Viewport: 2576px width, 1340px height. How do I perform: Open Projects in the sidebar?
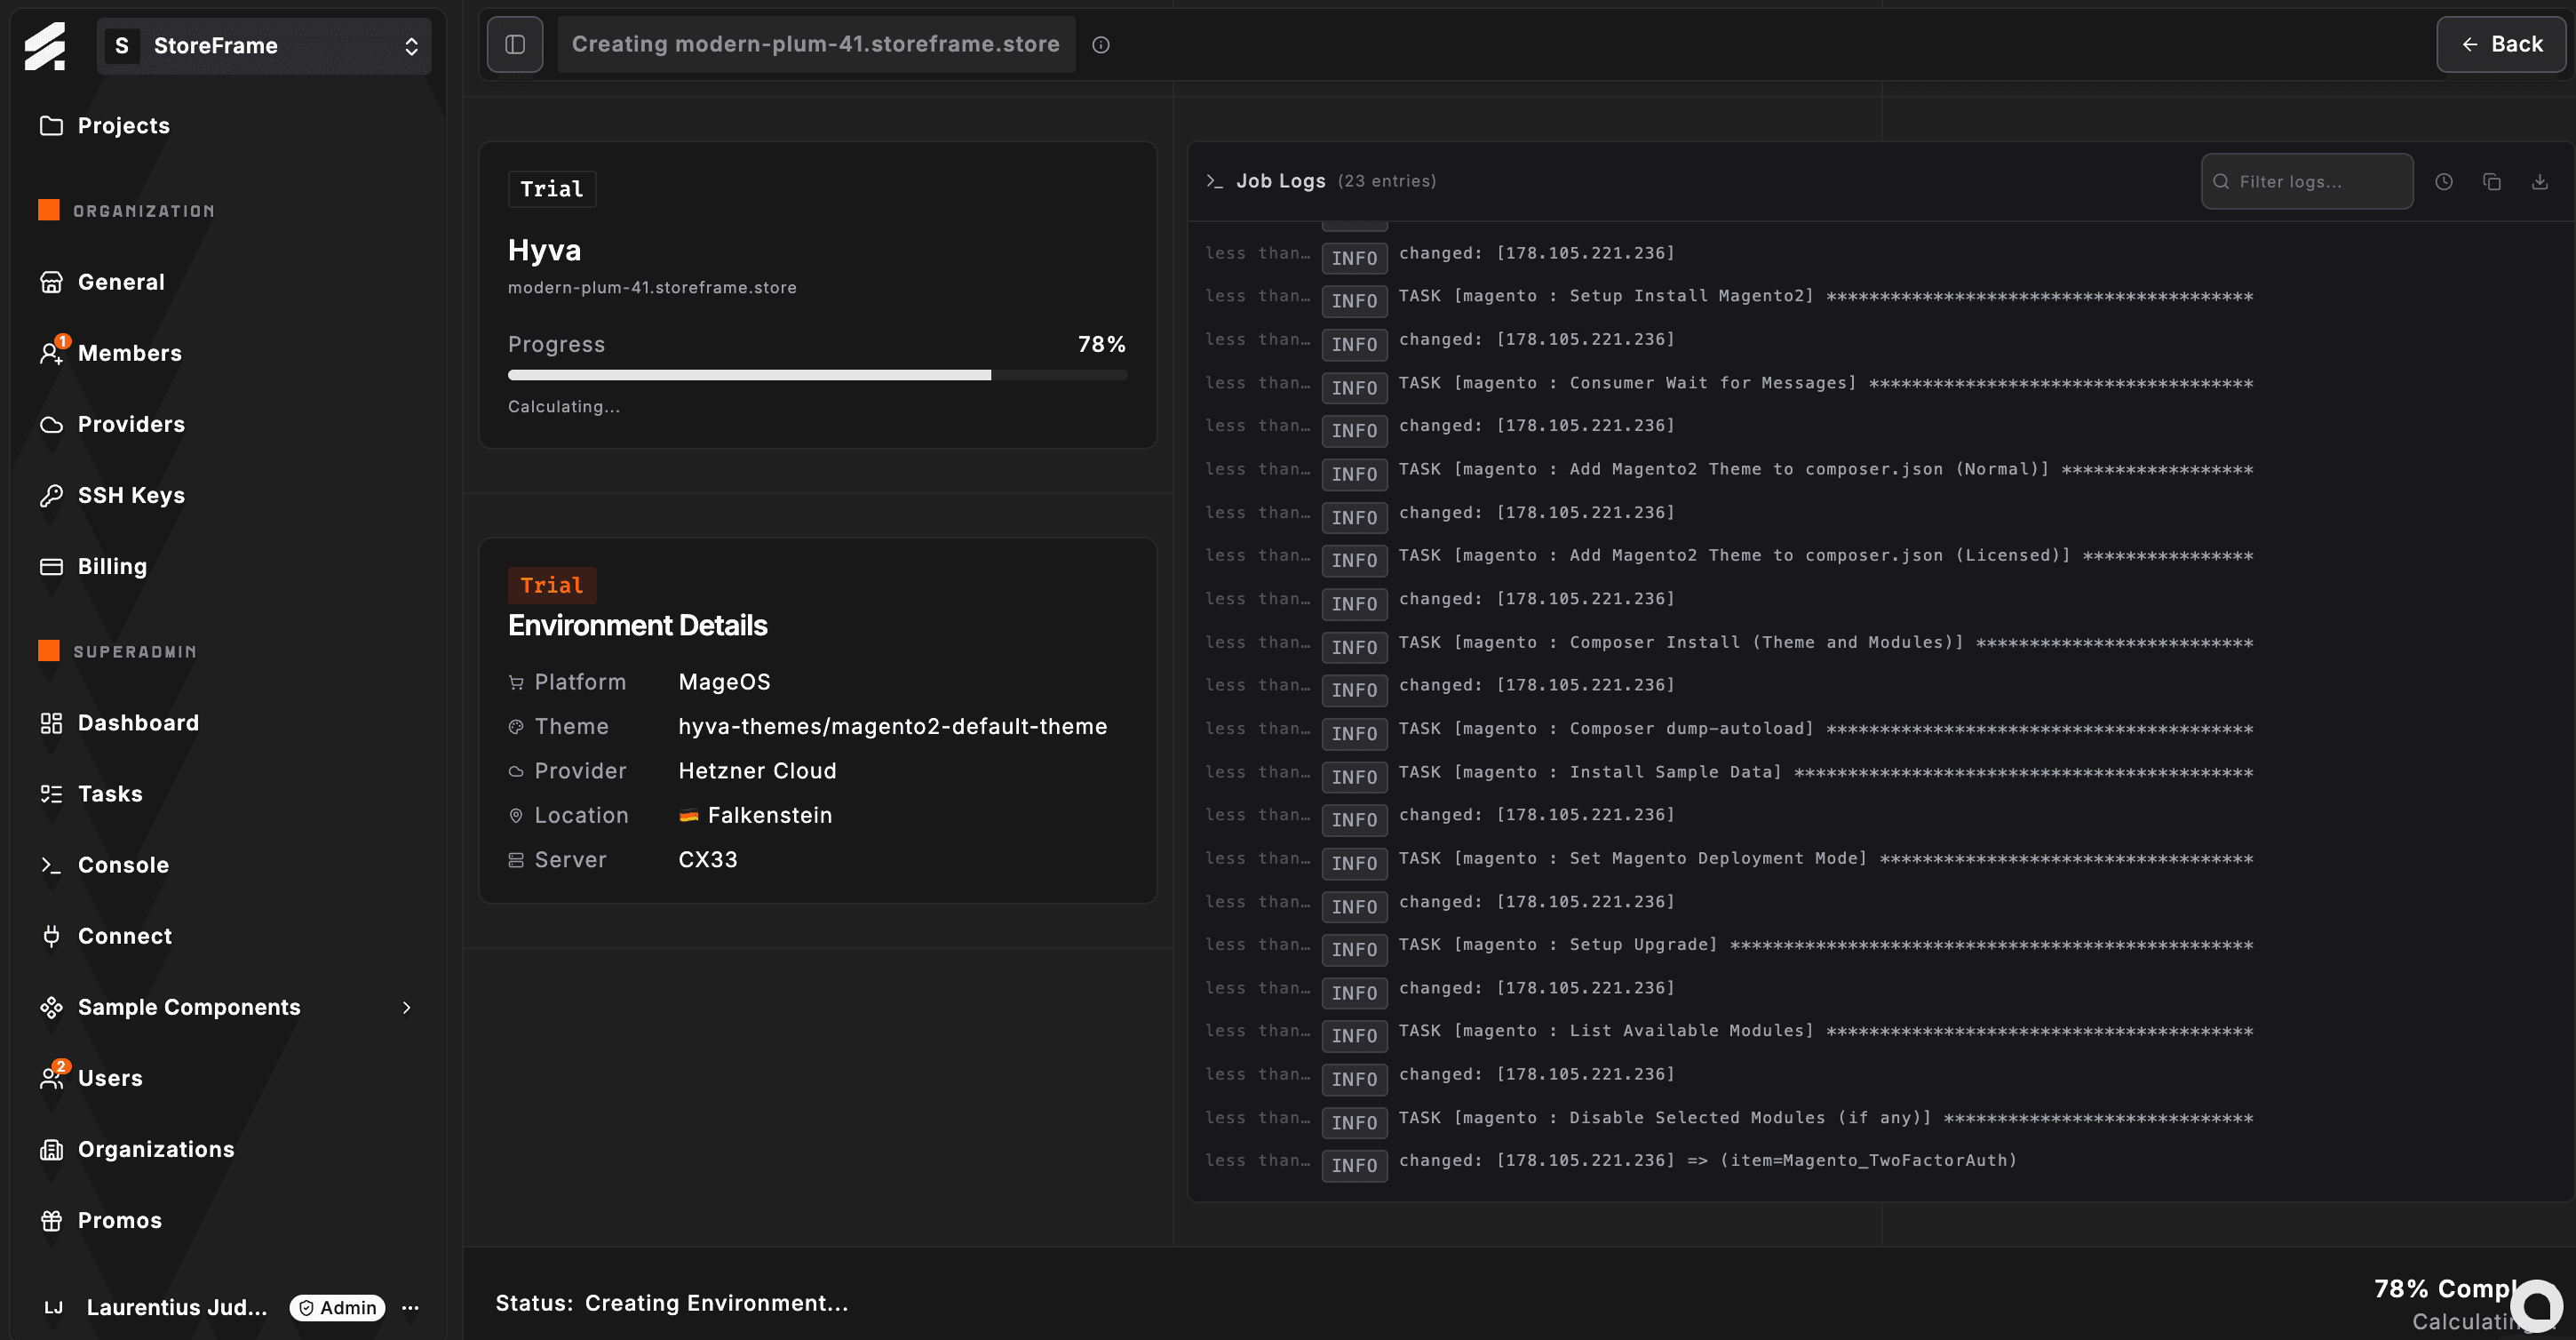click(123, 126)
